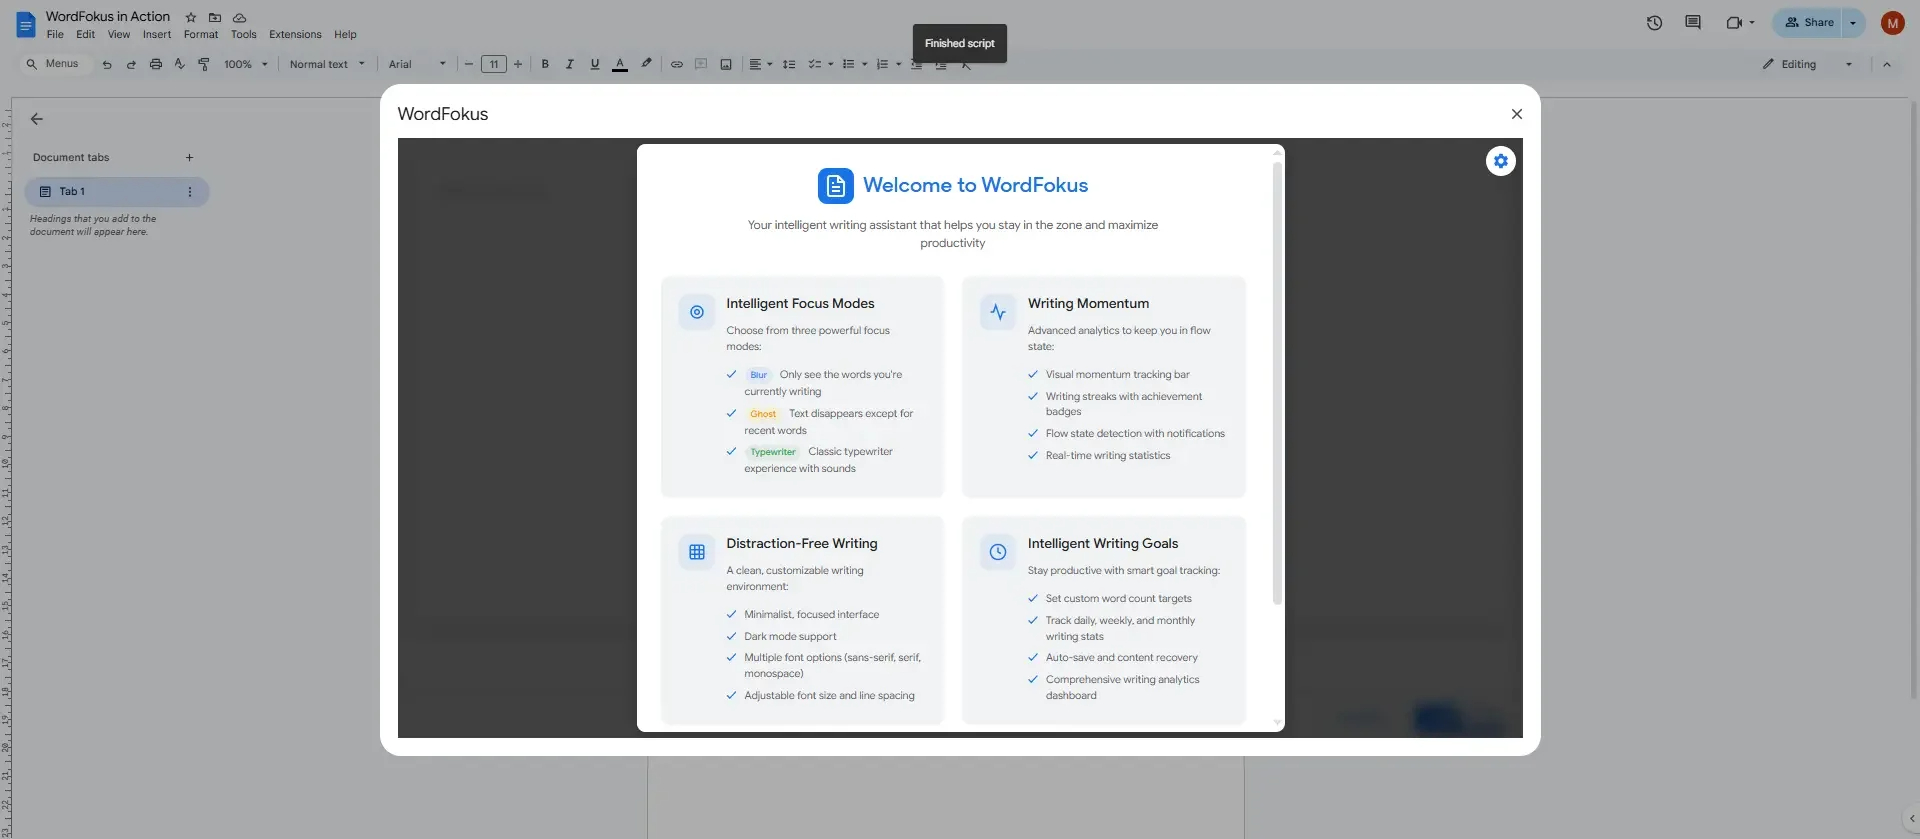Click the Google Docs home icon
This screenshot has width=1920, height=839.
(x=26, y=24)
